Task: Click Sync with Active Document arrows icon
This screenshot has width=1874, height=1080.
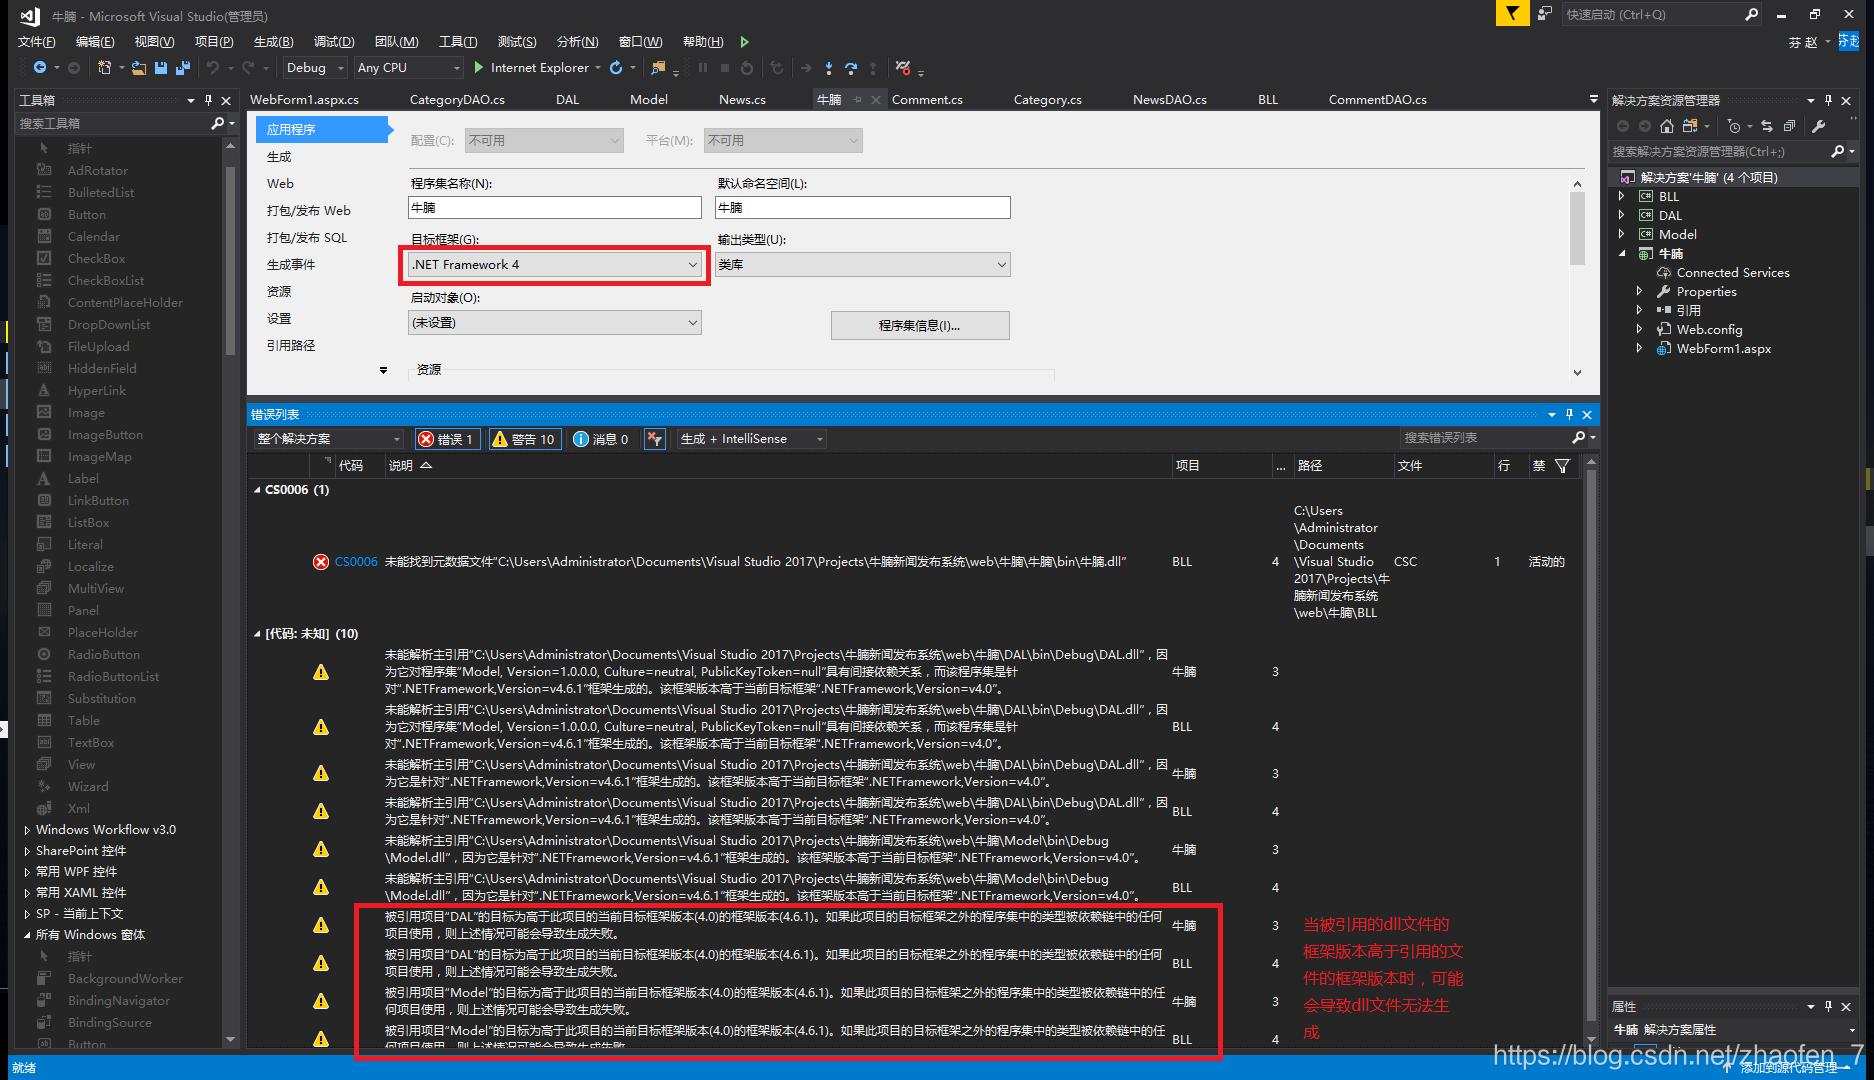Action: pyautogui.click(x=1767, y=126)
